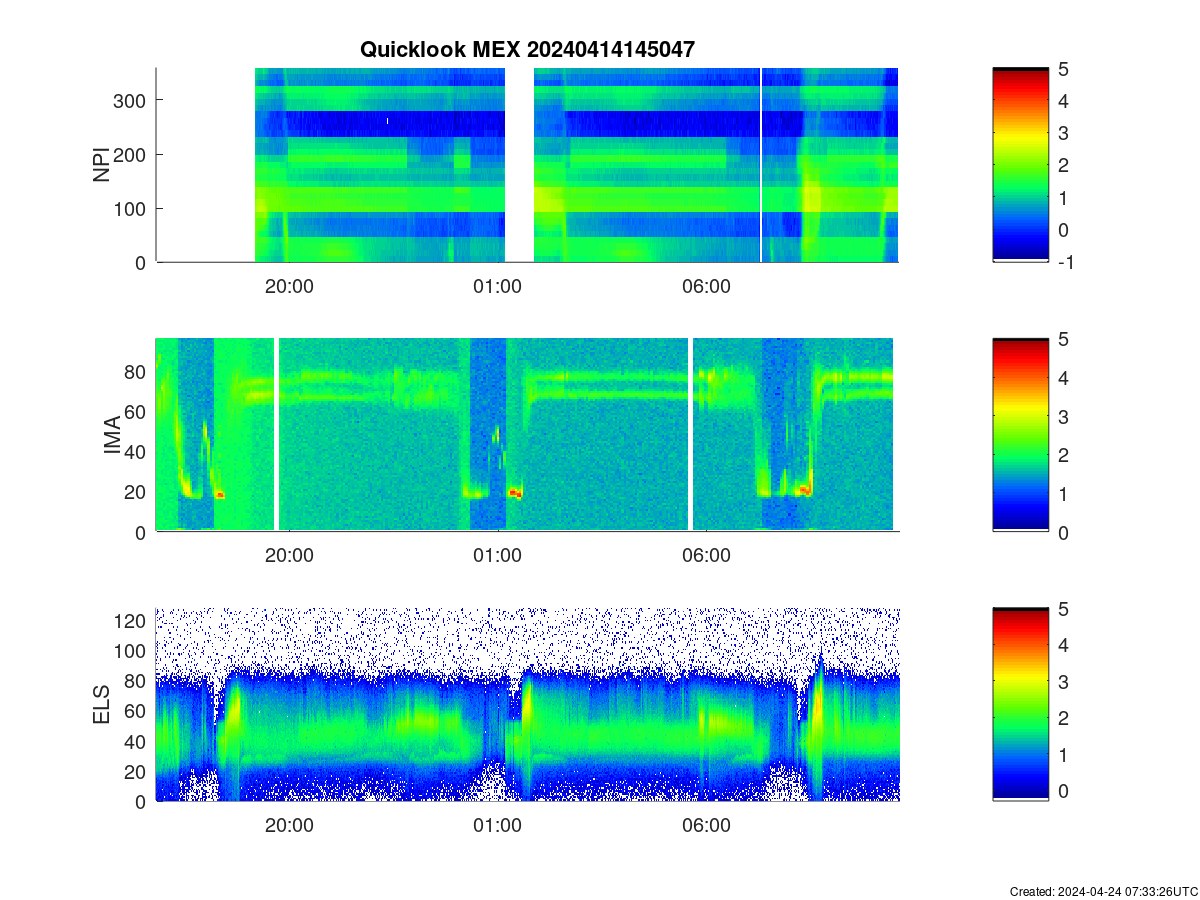This screenshot has width=1200, height=900.
Task: Click the 5 label on IMA colorbar
Action: [1063, 338]
